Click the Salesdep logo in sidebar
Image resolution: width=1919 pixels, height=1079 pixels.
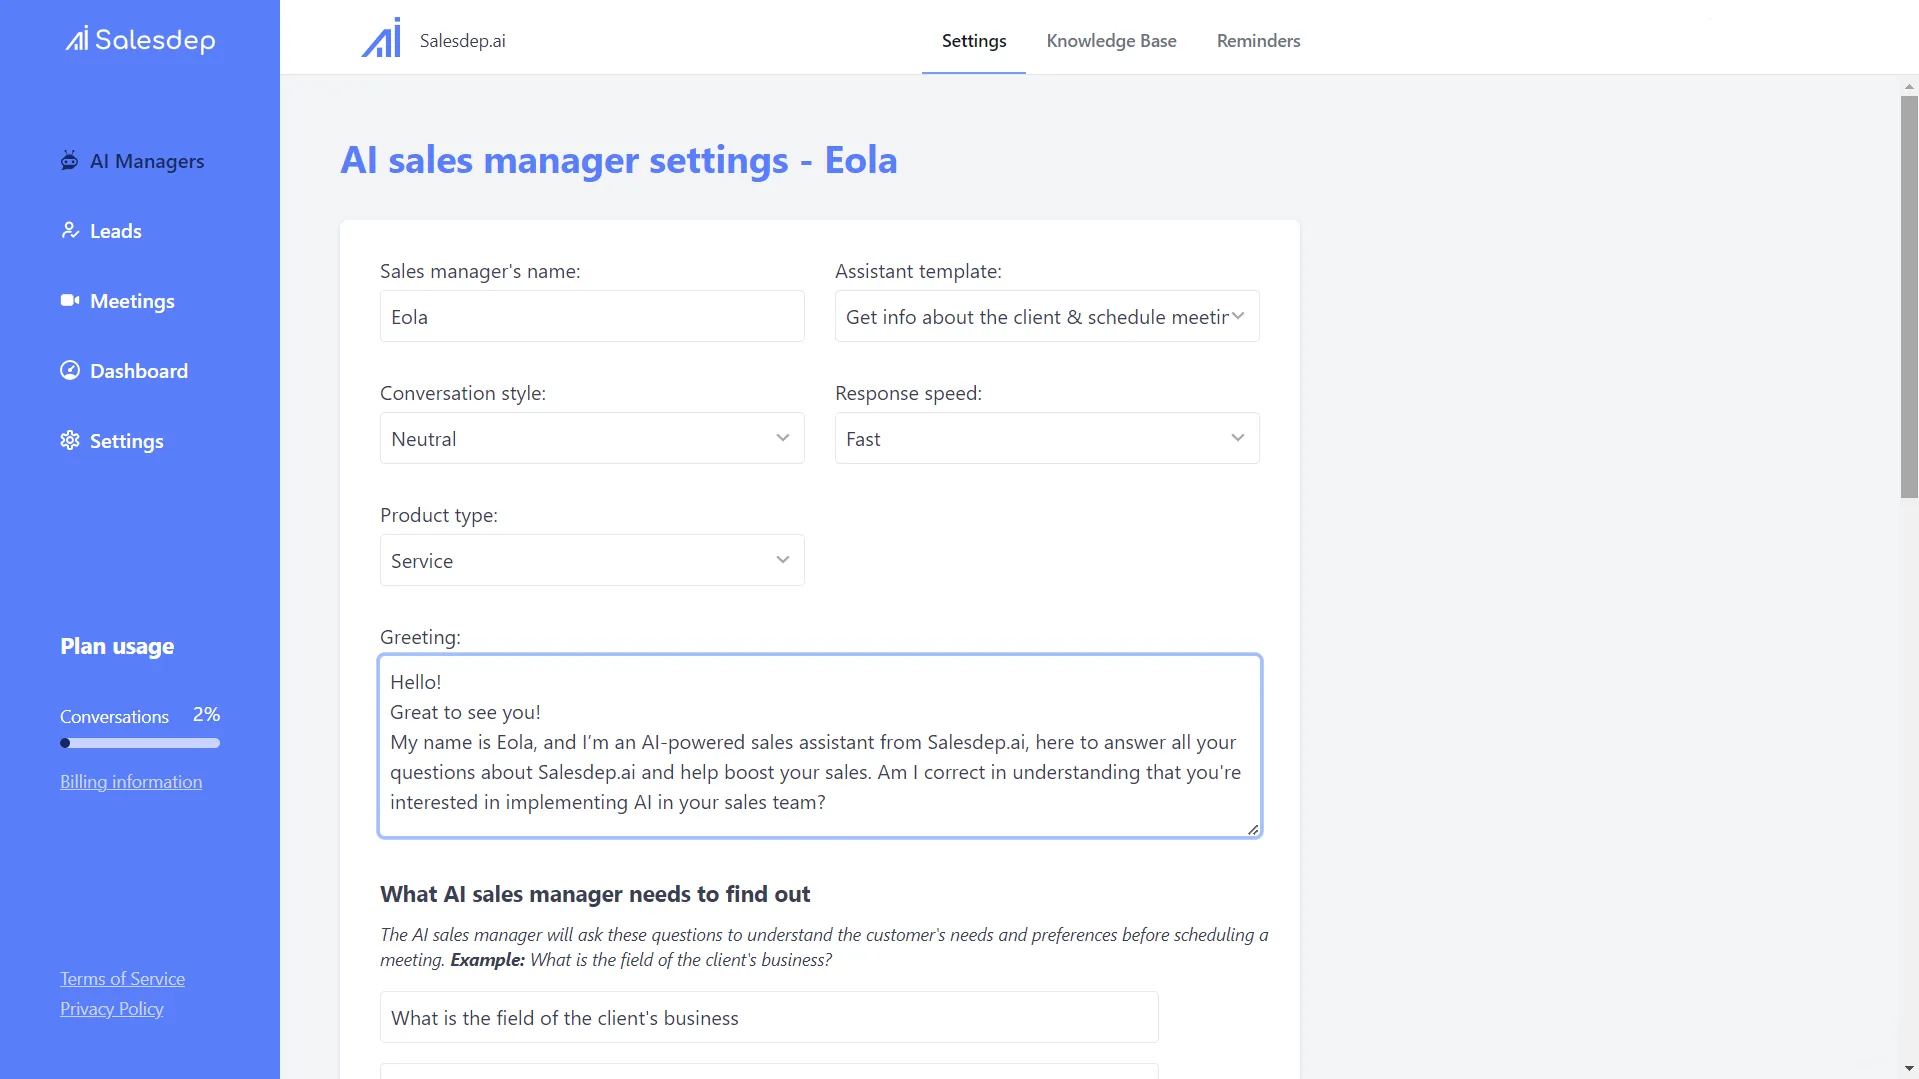(x=140, y=40)
